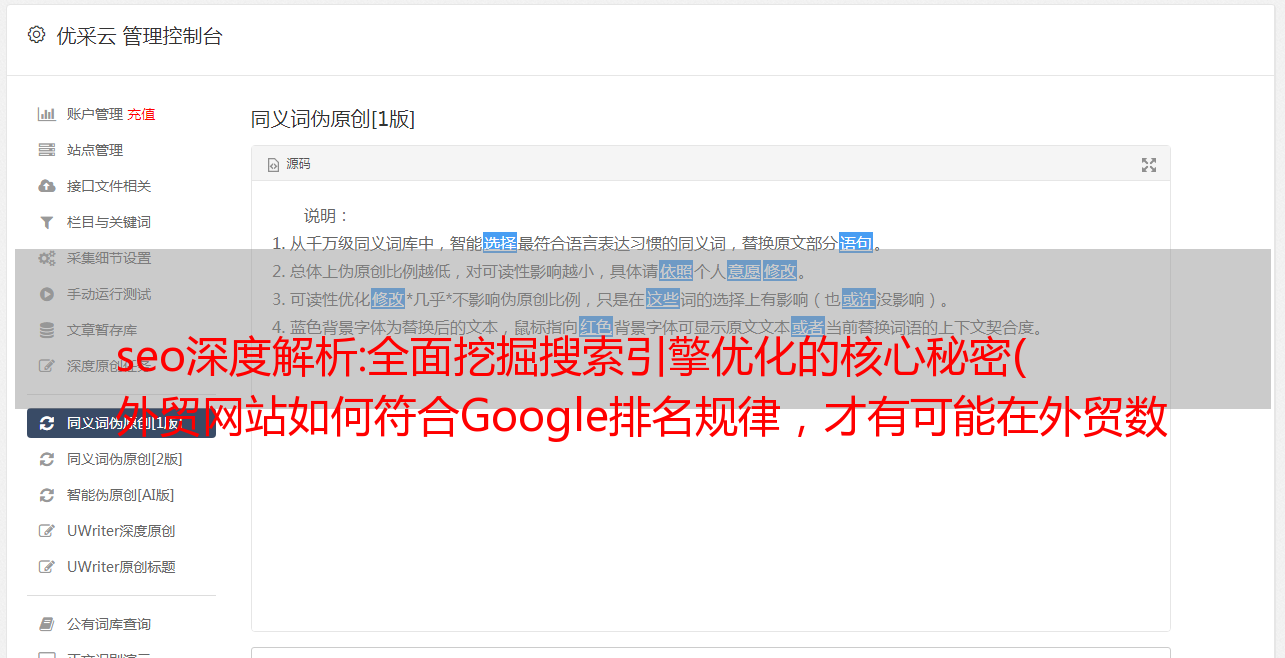Click the 文章暂存库 database icon
Viewport: 1285px width, 658px height.
point(46,330)
